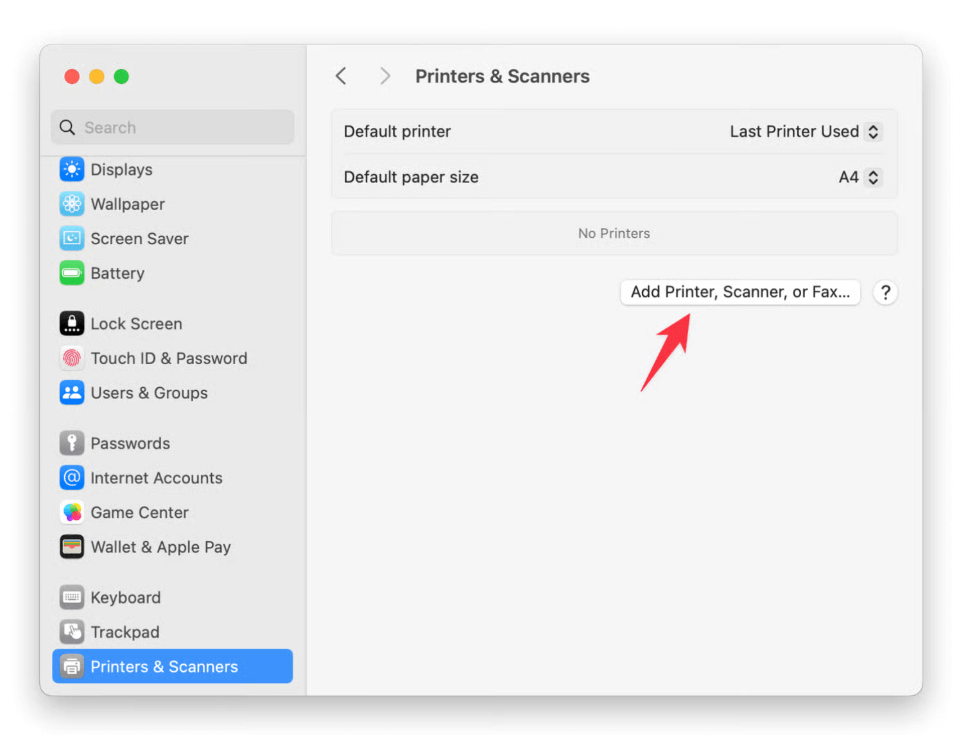
Task: Click the Wallpaper flower icon
Action: pos(72,204)
